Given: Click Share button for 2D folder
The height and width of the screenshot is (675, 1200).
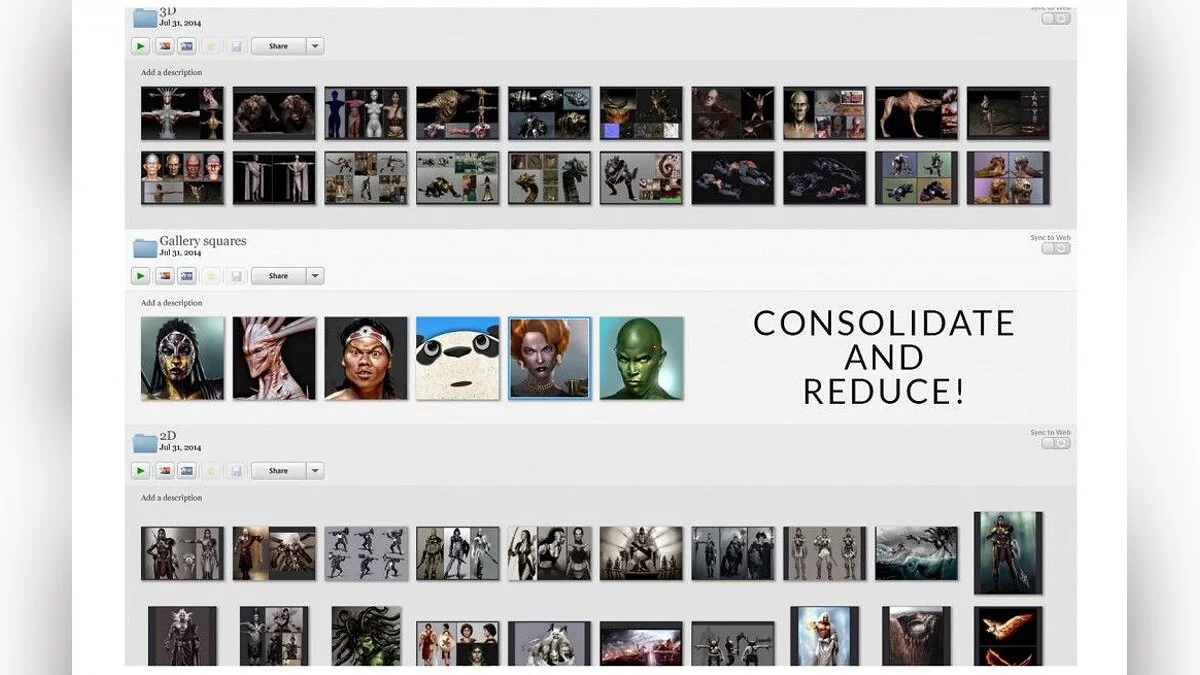Looking at the screenshot, I should tap(278, 471).
